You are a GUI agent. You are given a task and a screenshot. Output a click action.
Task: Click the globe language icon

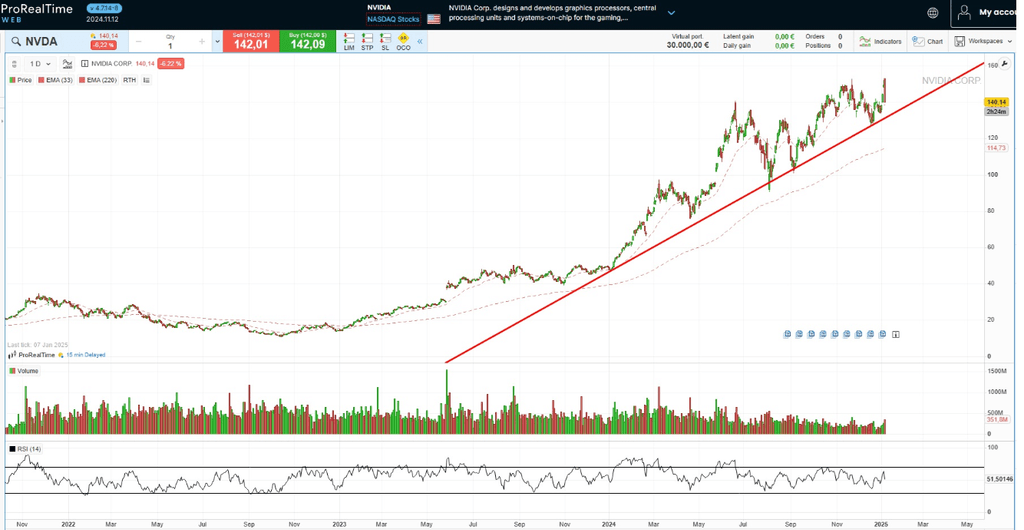(933, 13)
